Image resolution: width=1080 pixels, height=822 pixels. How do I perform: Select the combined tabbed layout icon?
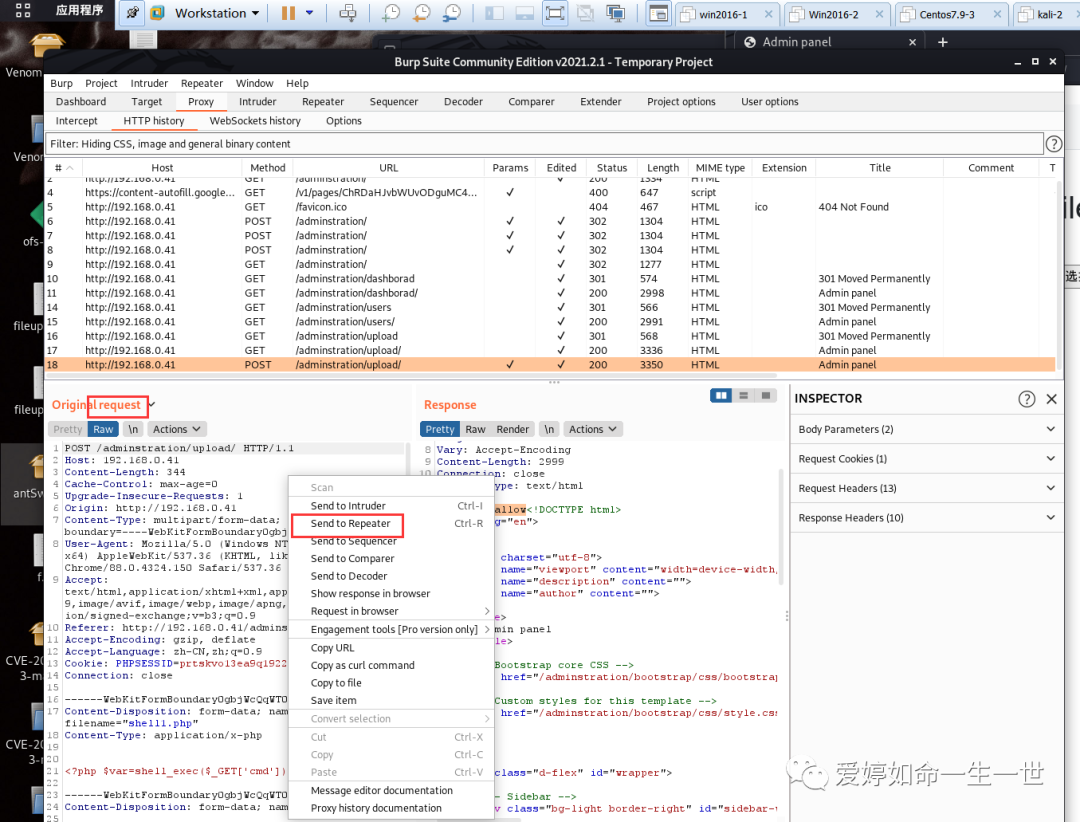pos(766,395)
